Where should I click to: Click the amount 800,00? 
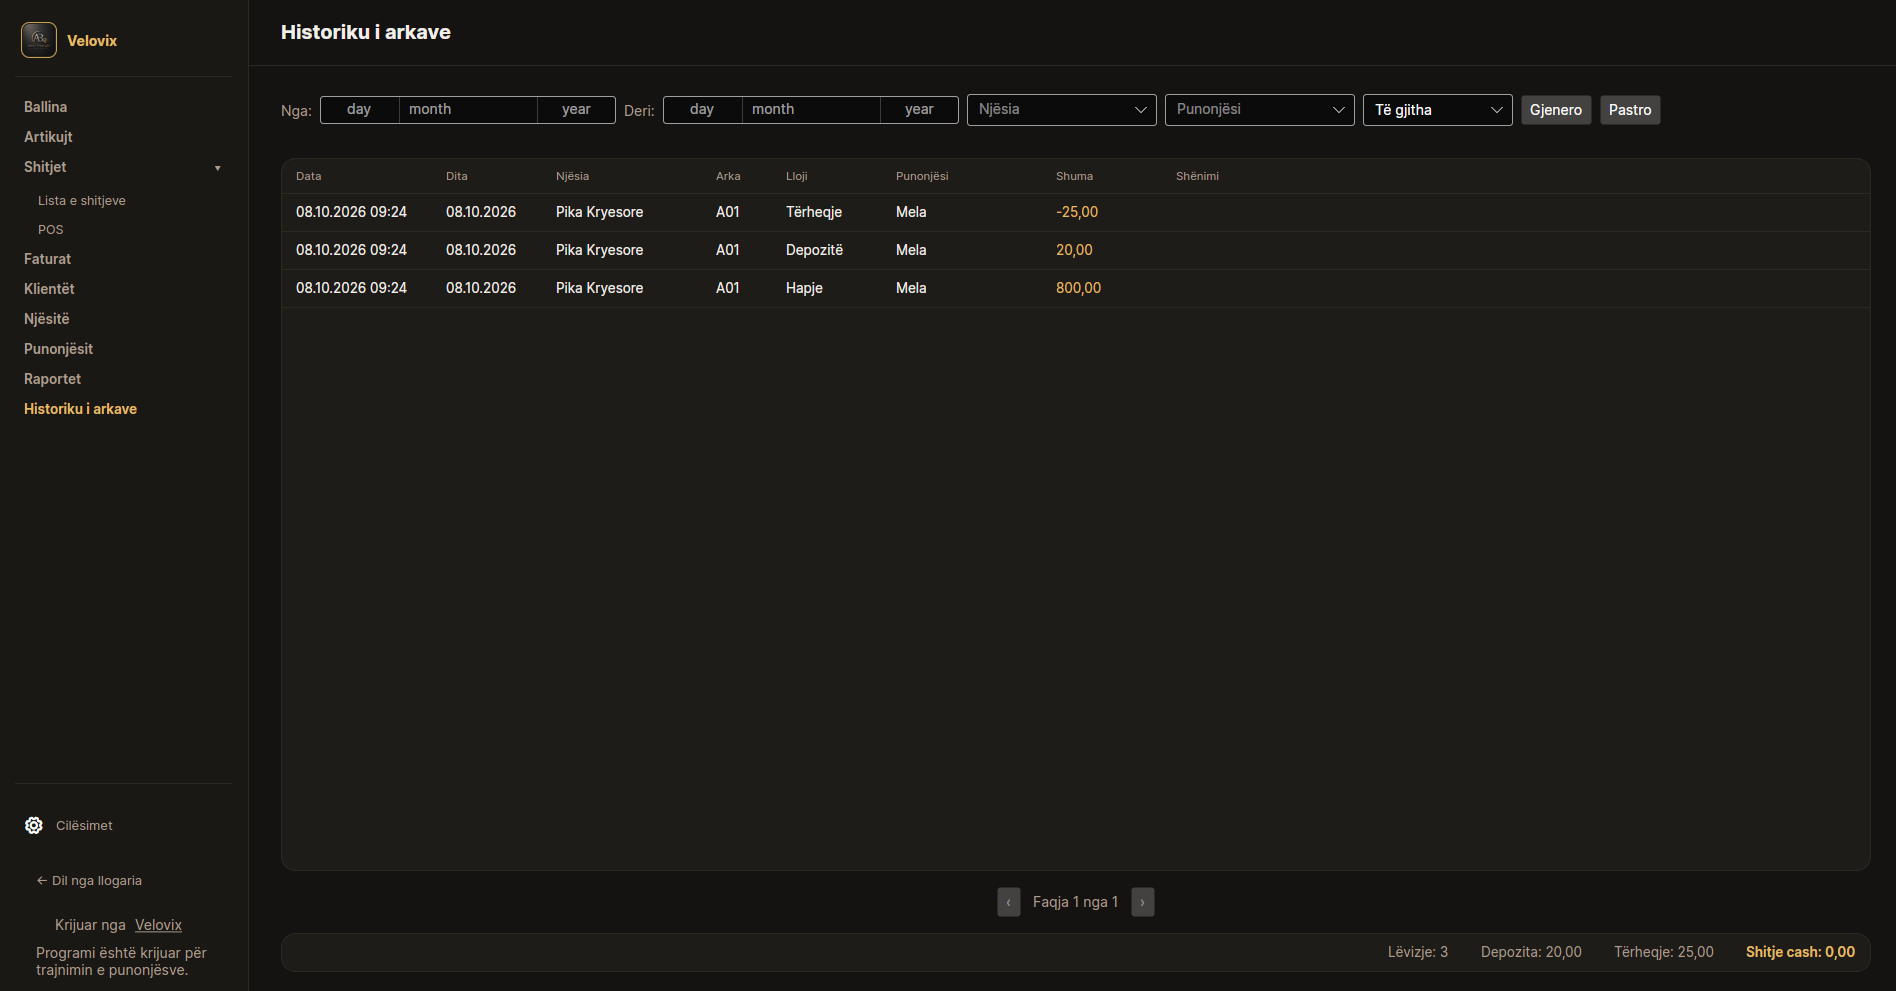pyautogui.click(x=1078, y=288)
